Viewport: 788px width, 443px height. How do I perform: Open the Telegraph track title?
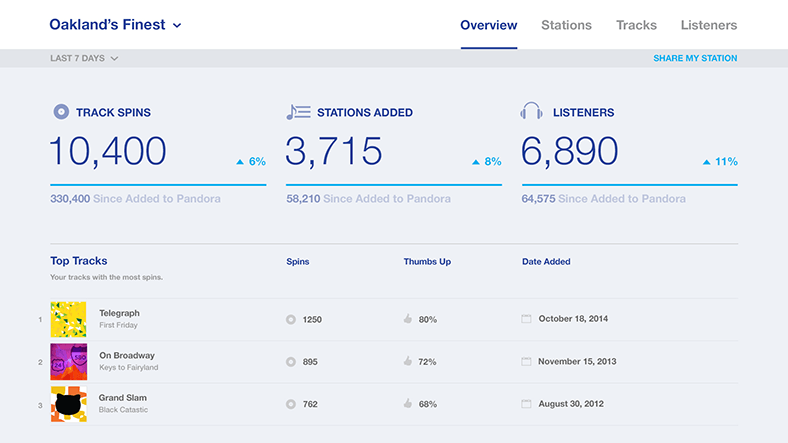pyautogui.click(x=119, y=313)
